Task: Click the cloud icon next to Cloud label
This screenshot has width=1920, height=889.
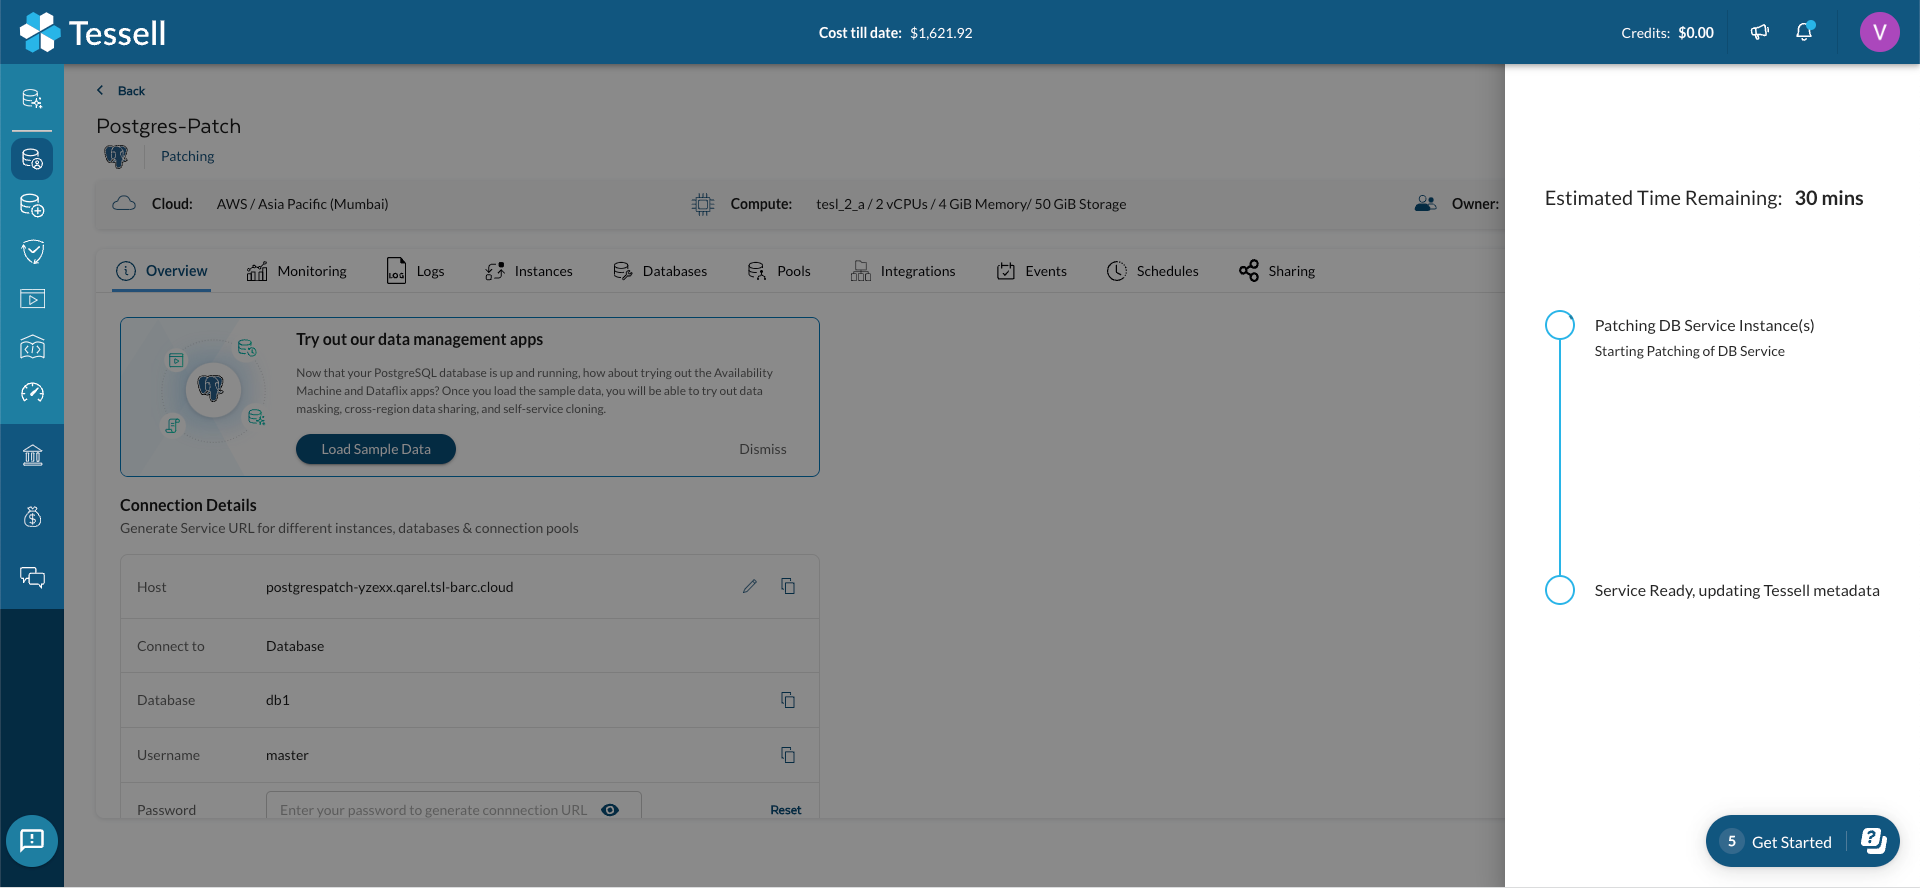Action: pos(124,203)
